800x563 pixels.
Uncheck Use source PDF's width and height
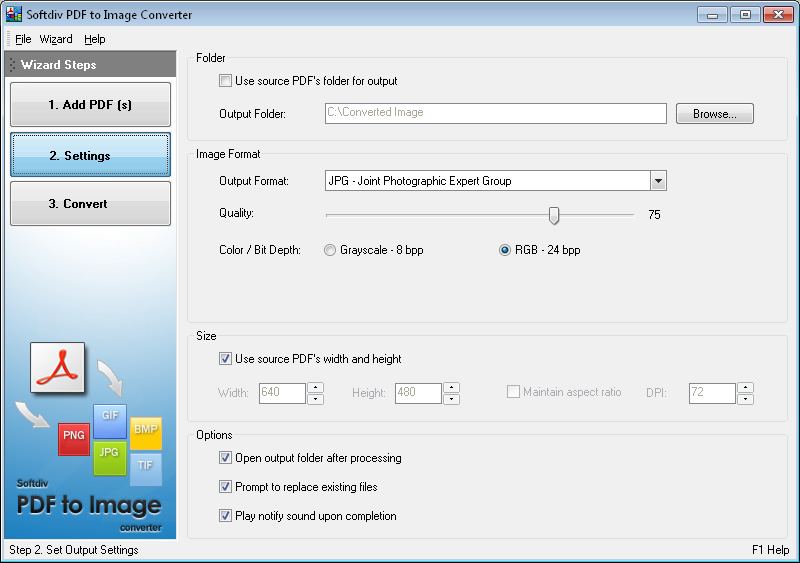[x=225, y=359]
